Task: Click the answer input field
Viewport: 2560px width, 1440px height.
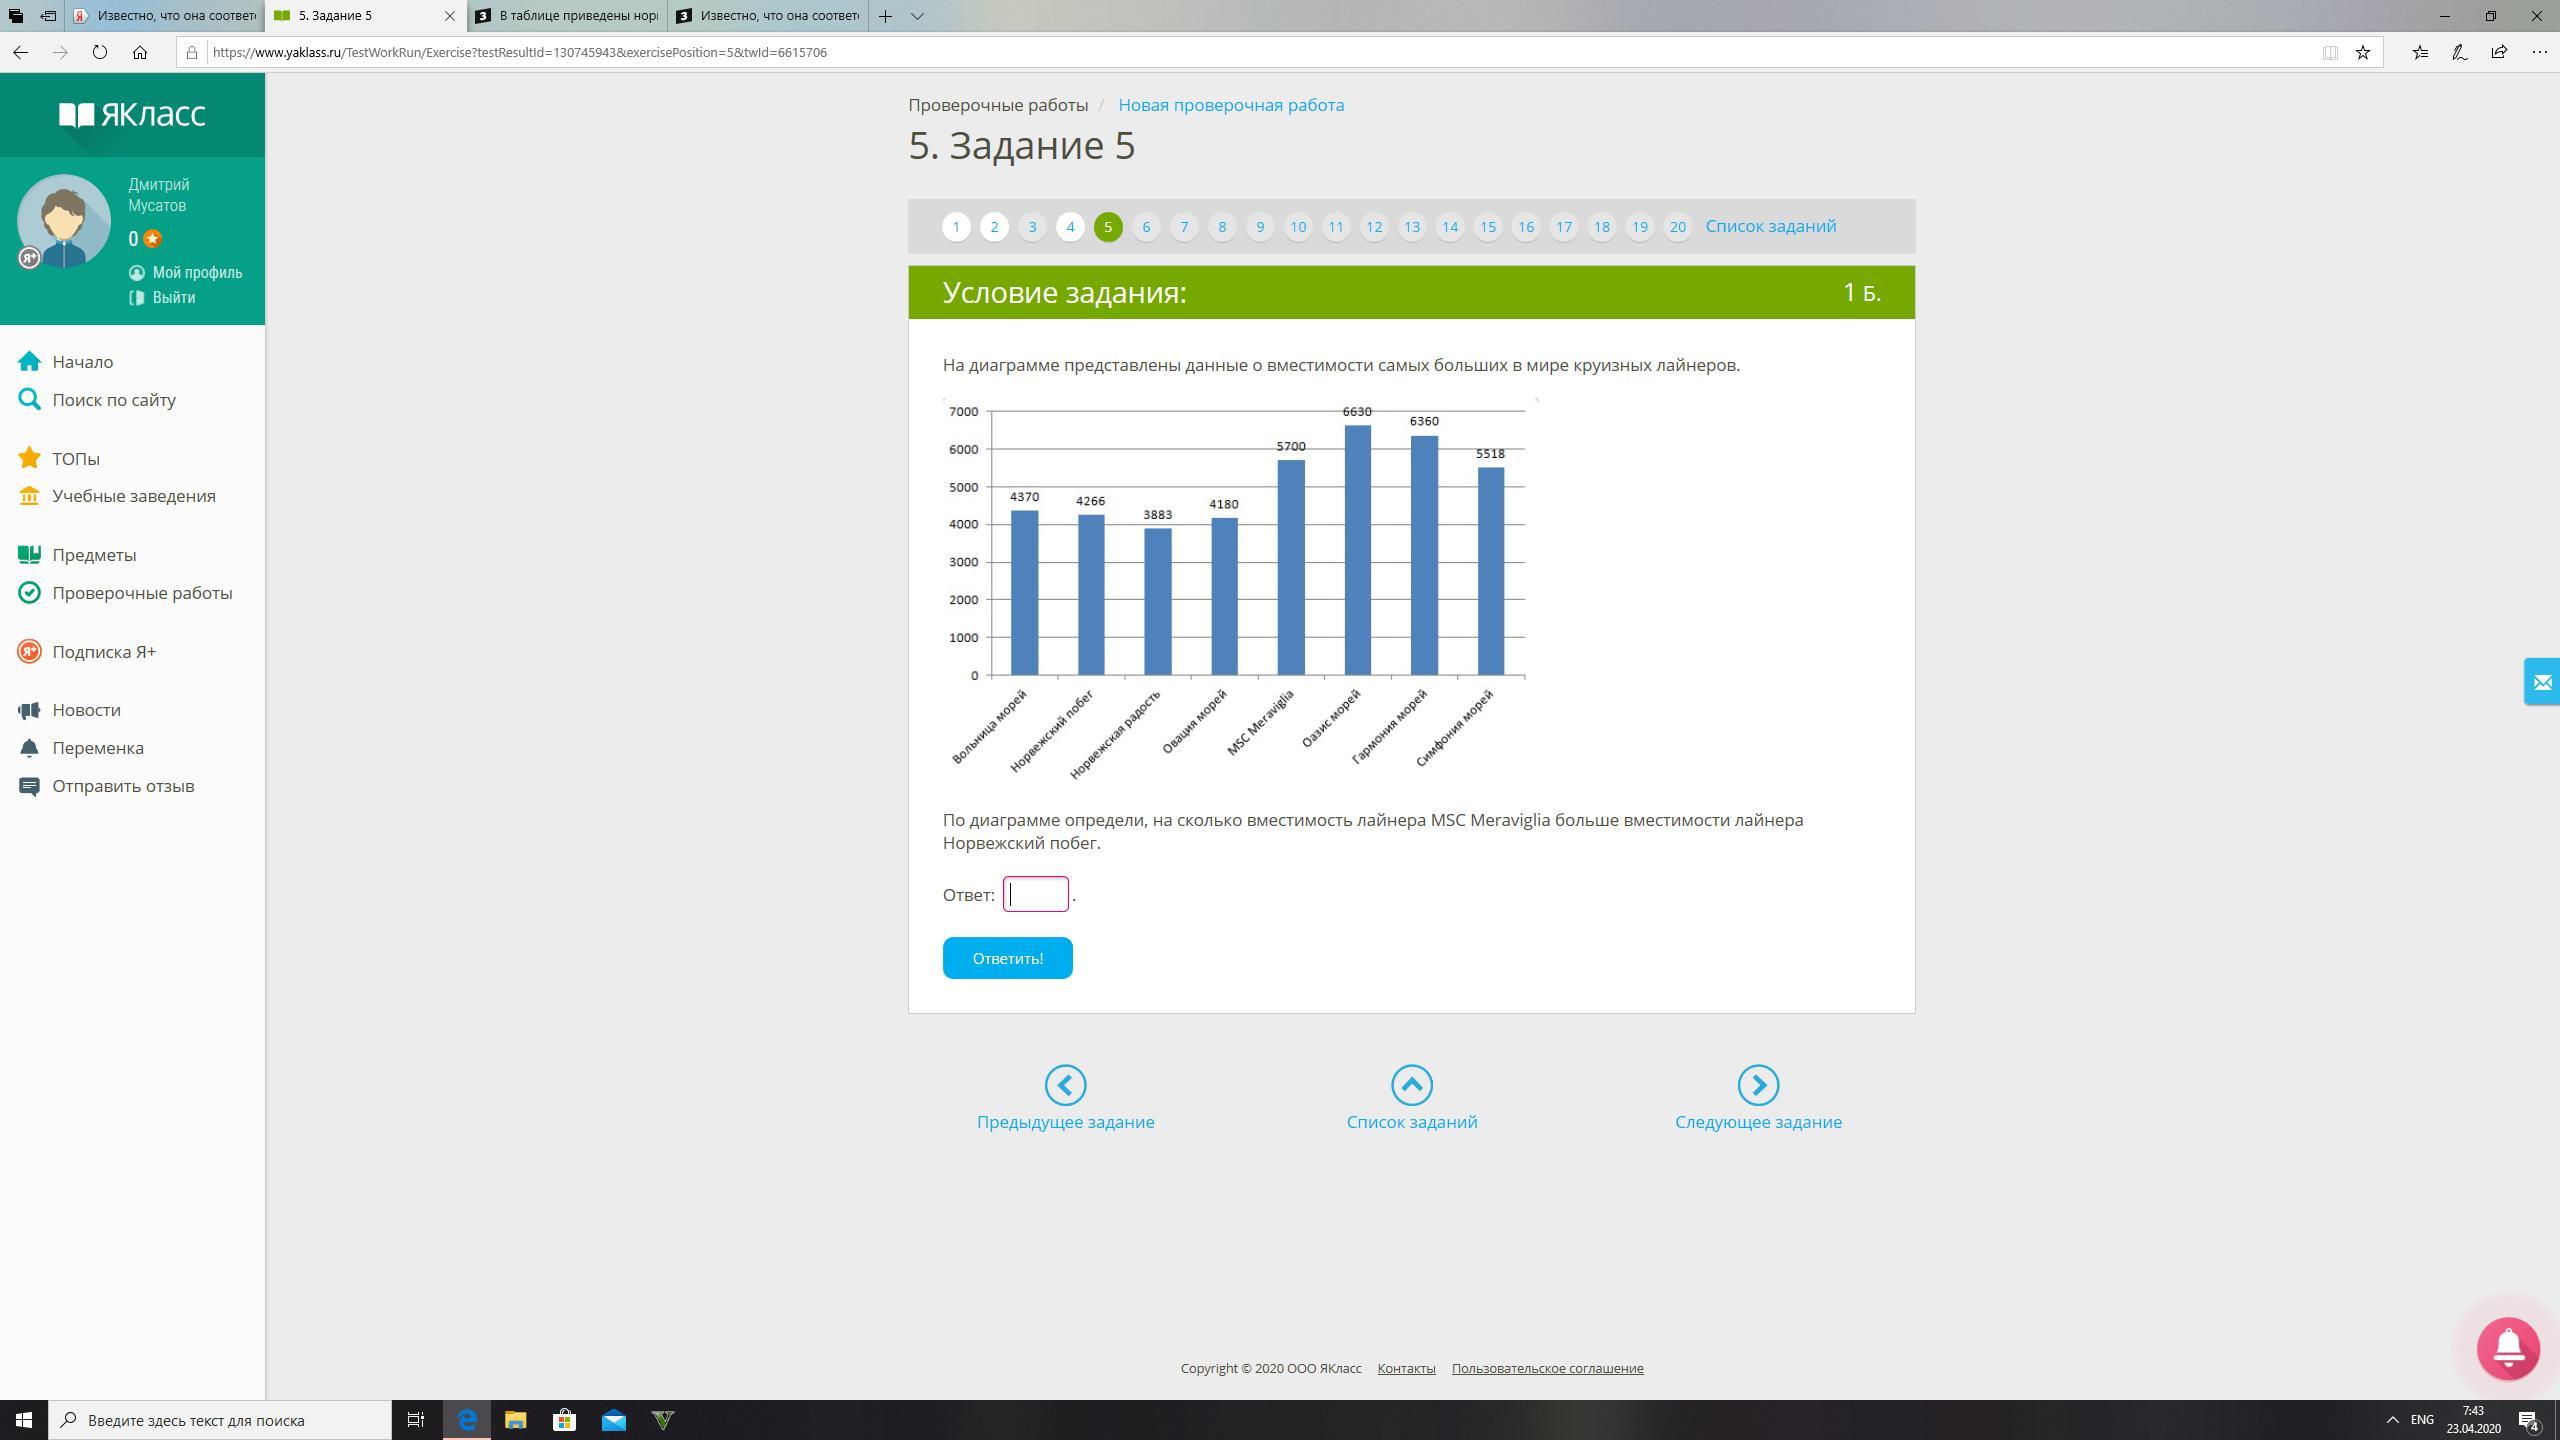Action: 1036,894
